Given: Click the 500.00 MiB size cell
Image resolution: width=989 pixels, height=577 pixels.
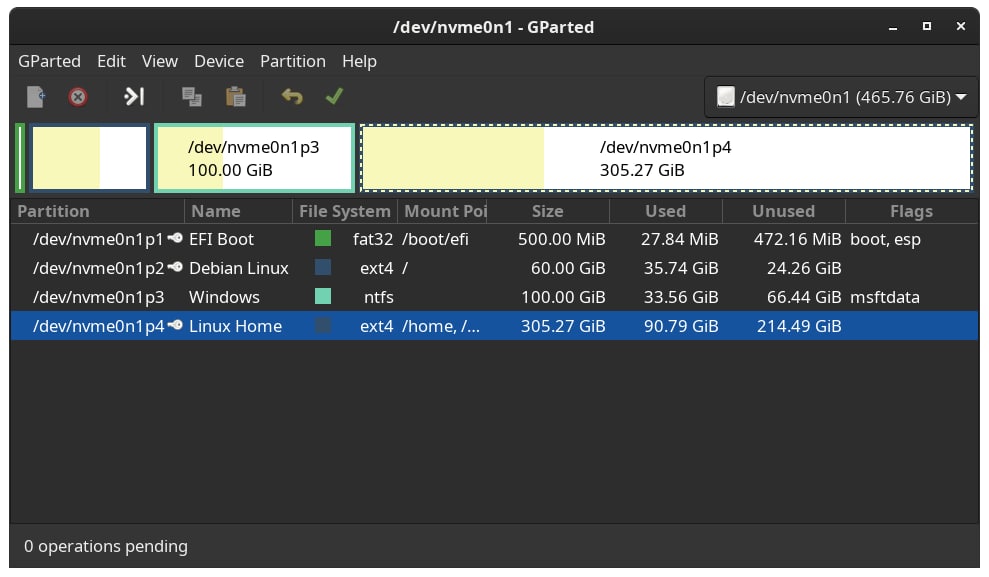Looking at the screenshot, I should click(561, 239).
